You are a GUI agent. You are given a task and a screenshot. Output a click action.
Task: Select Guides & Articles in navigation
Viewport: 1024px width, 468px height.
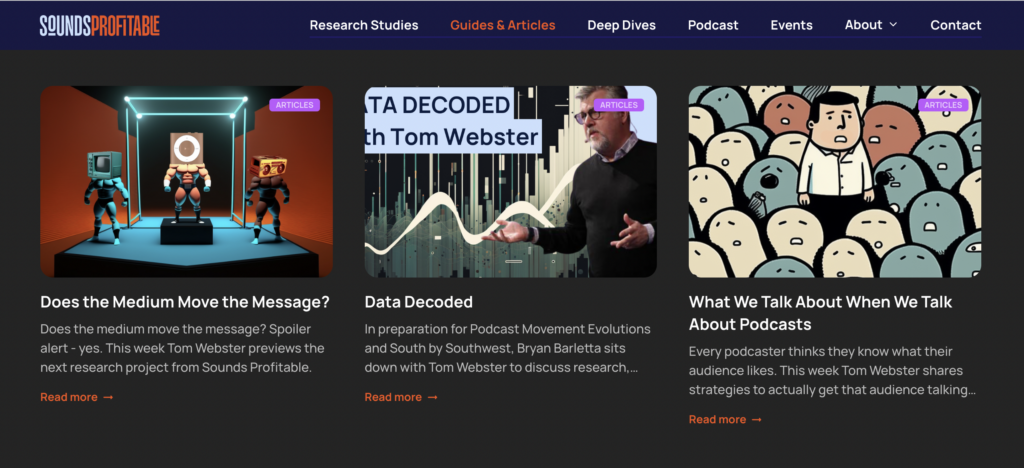point(503,25)
